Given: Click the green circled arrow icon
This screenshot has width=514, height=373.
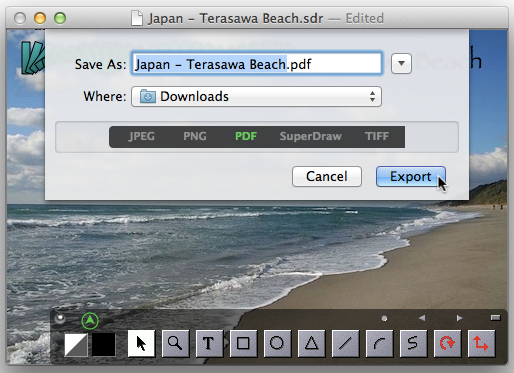Looking at the screenshot, I should 90,321.
